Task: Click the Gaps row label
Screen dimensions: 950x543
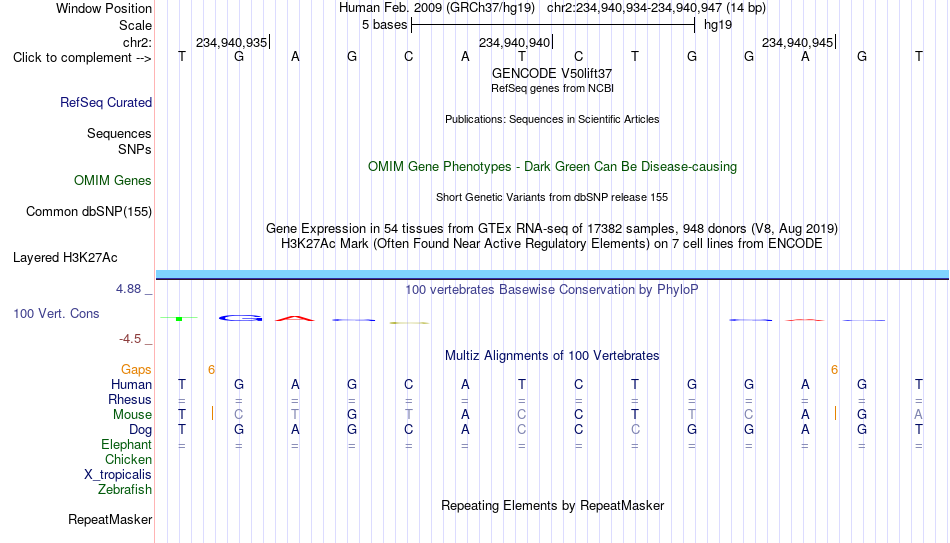Action: [x=136, y=370]
